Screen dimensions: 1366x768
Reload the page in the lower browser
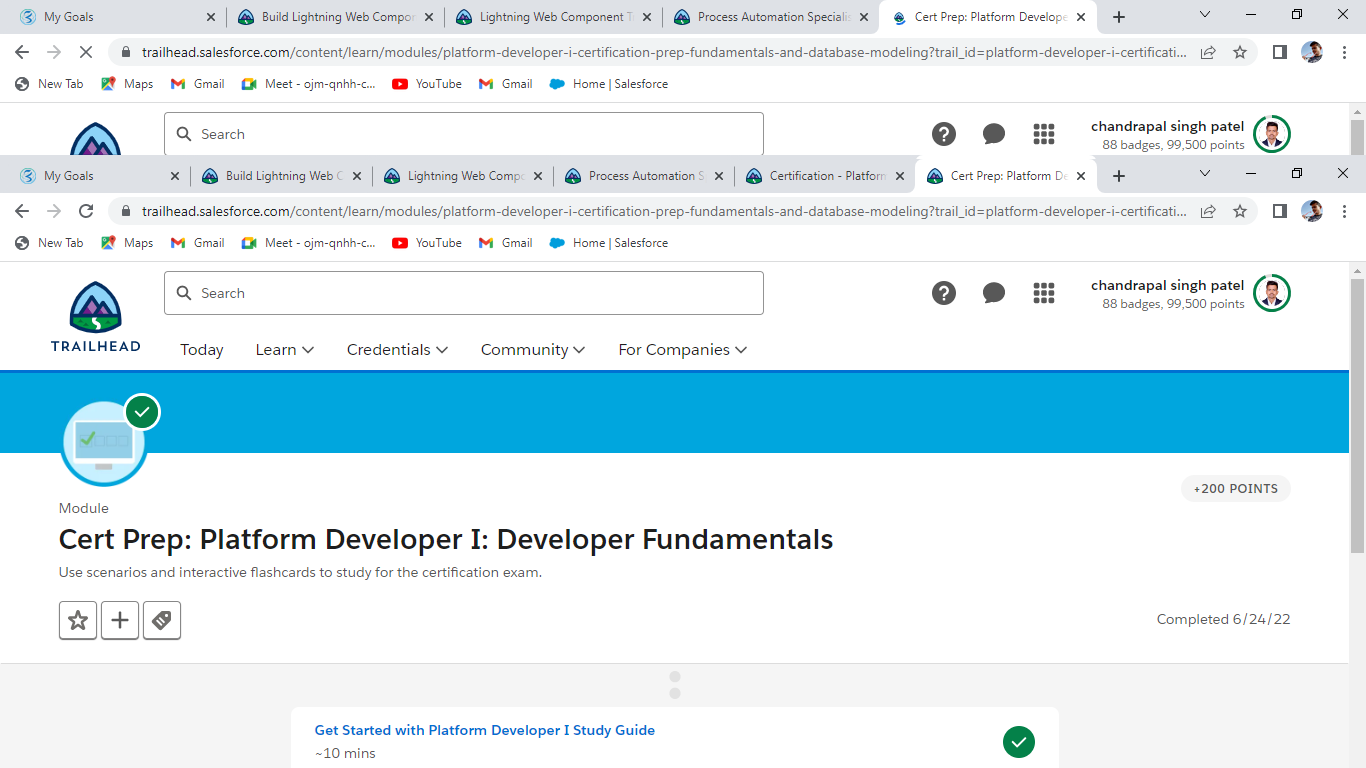point(86,211)
